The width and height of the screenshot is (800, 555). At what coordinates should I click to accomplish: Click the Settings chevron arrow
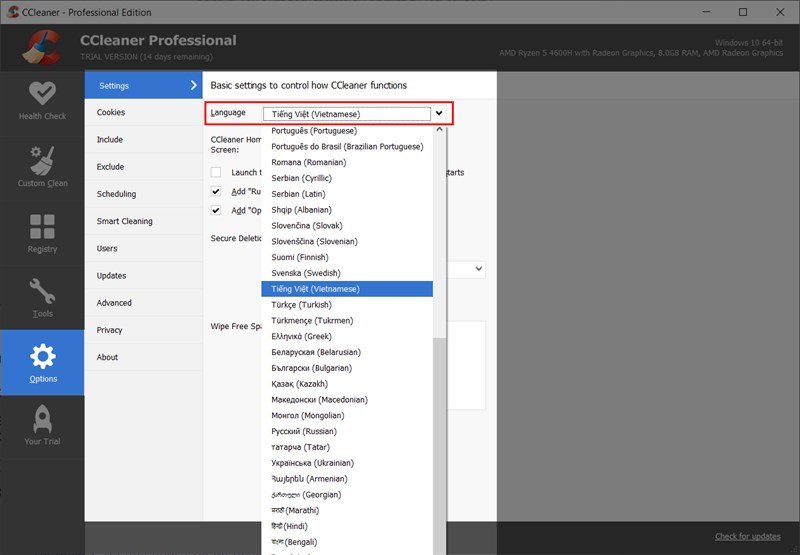click(x=193, y=85)
